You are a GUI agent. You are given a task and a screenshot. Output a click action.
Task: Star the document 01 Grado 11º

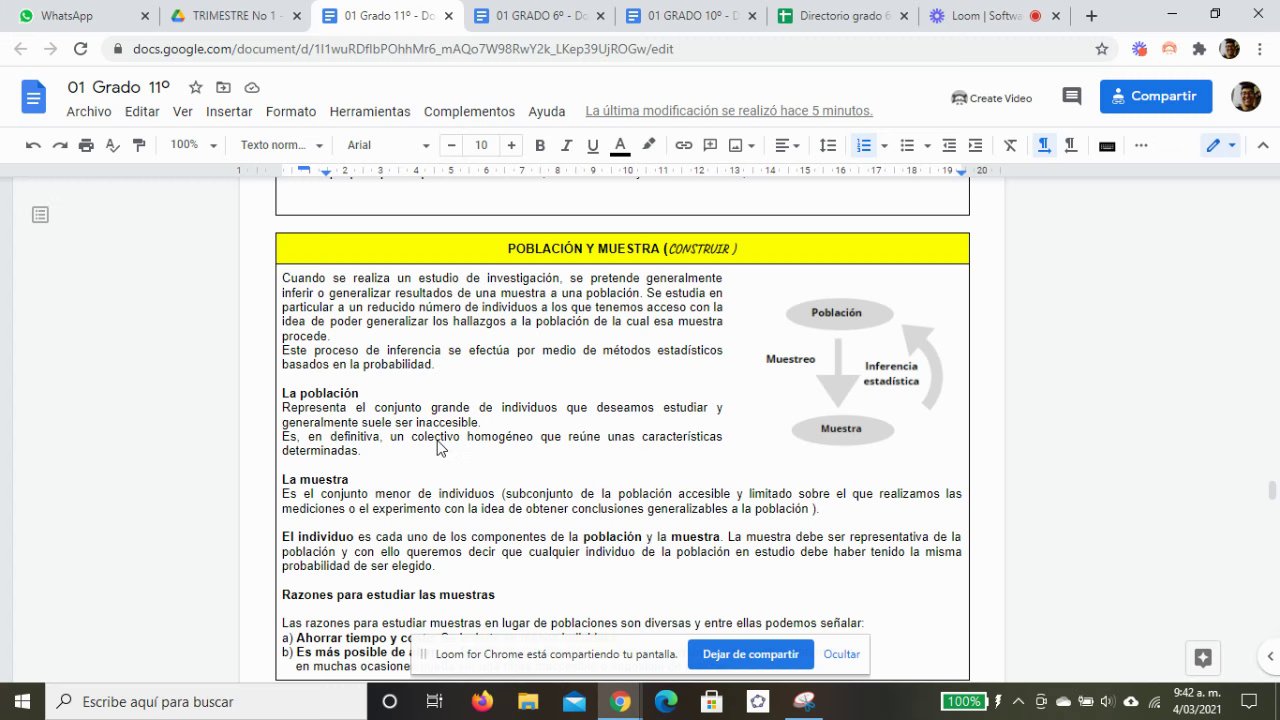point(196,87)
